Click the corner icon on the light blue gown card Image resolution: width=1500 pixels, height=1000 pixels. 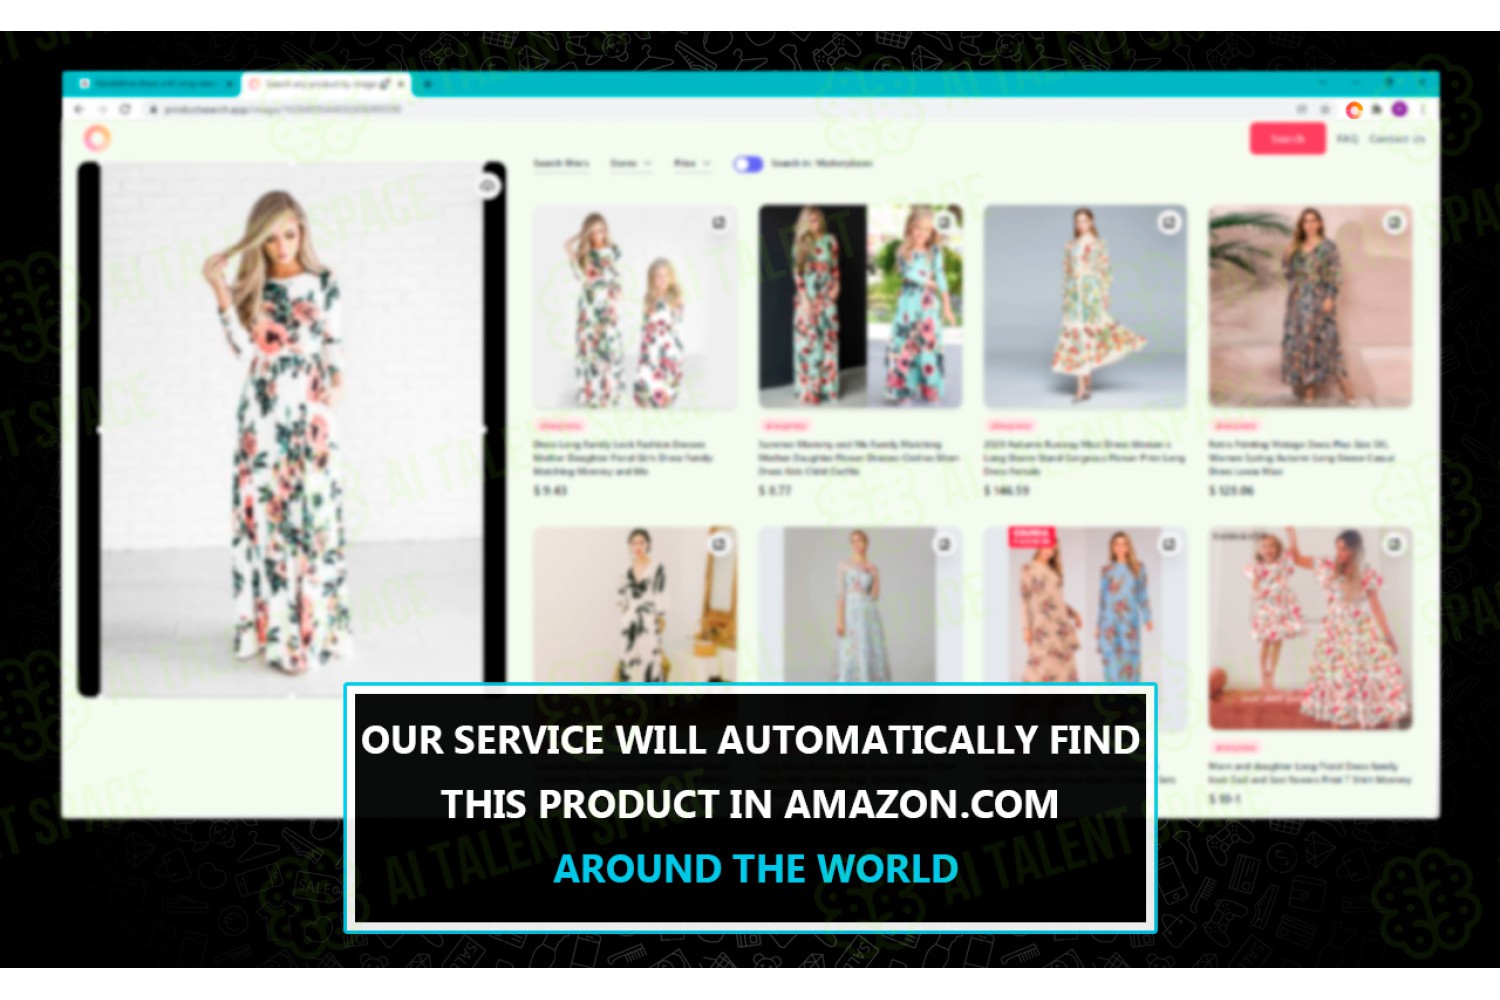[x=943, y=544]
